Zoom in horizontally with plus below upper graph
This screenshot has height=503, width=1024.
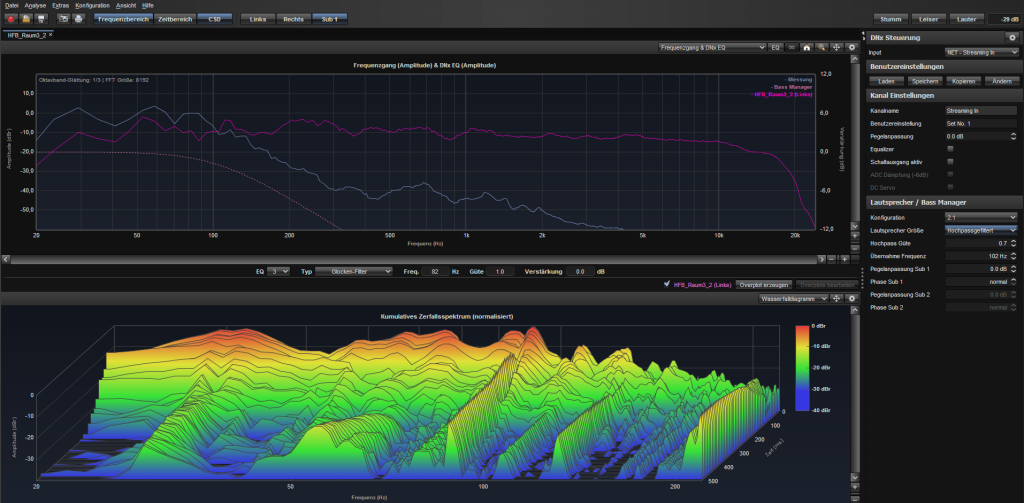pyautogui.click(x=845, y=259)
